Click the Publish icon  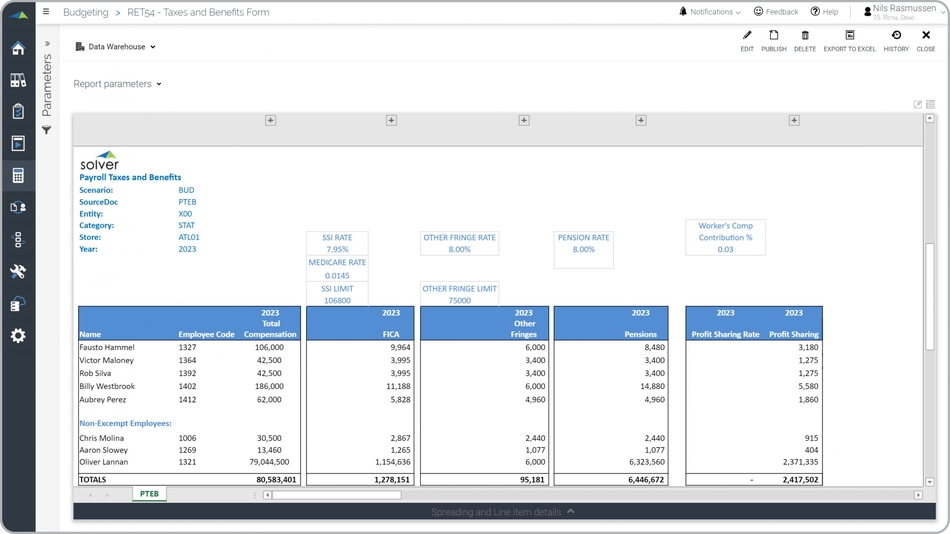pyautogui.click(x=773, y=36)
